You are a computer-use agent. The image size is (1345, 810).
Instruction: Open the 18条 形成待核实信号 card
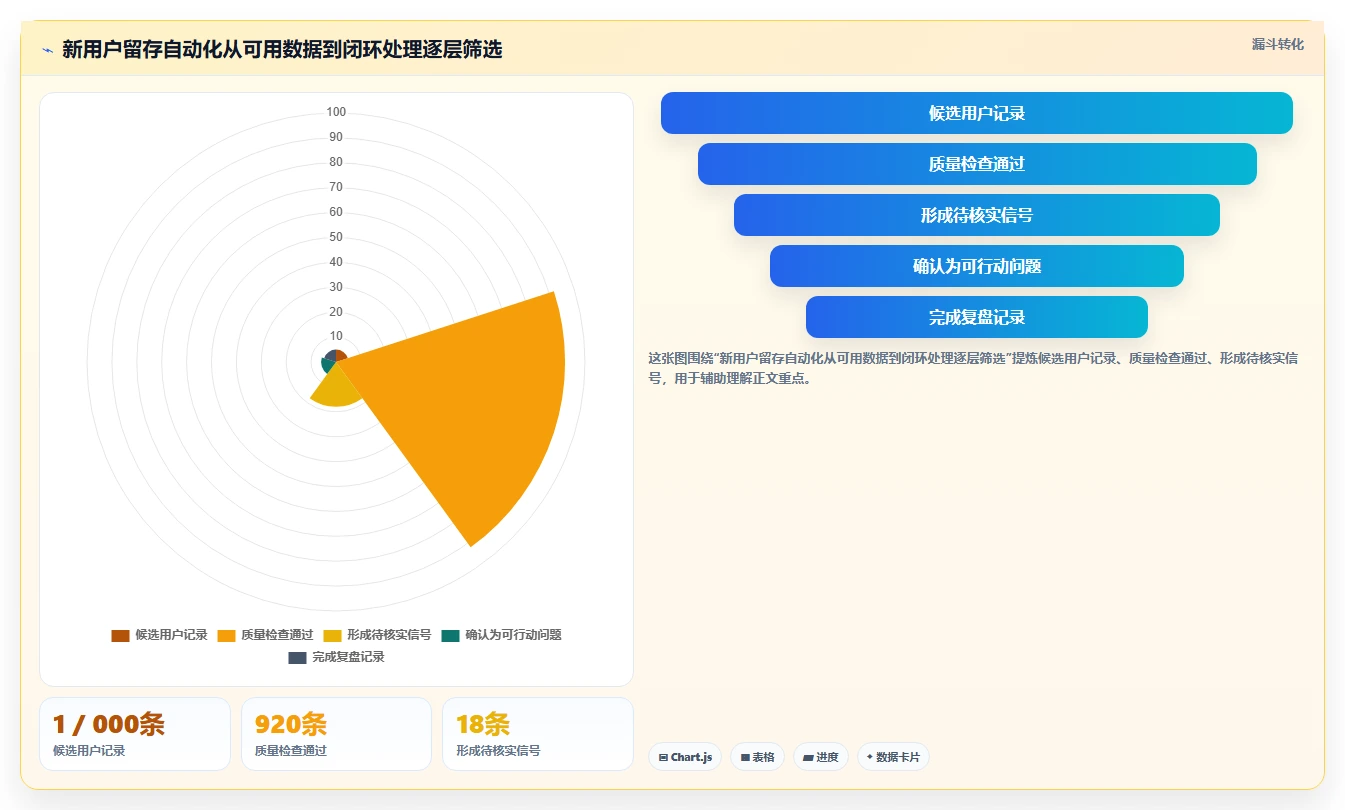[x=538, y=734]
